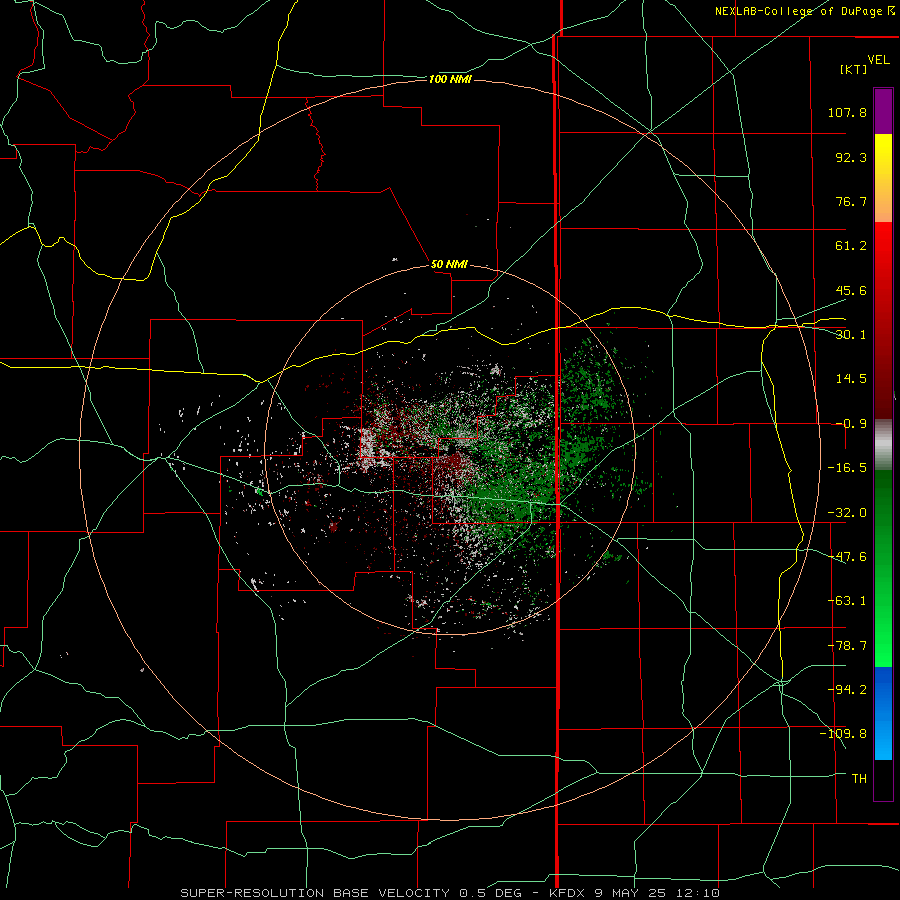
Task: Click the -47.6 legend value
Action: coord(847,557)
